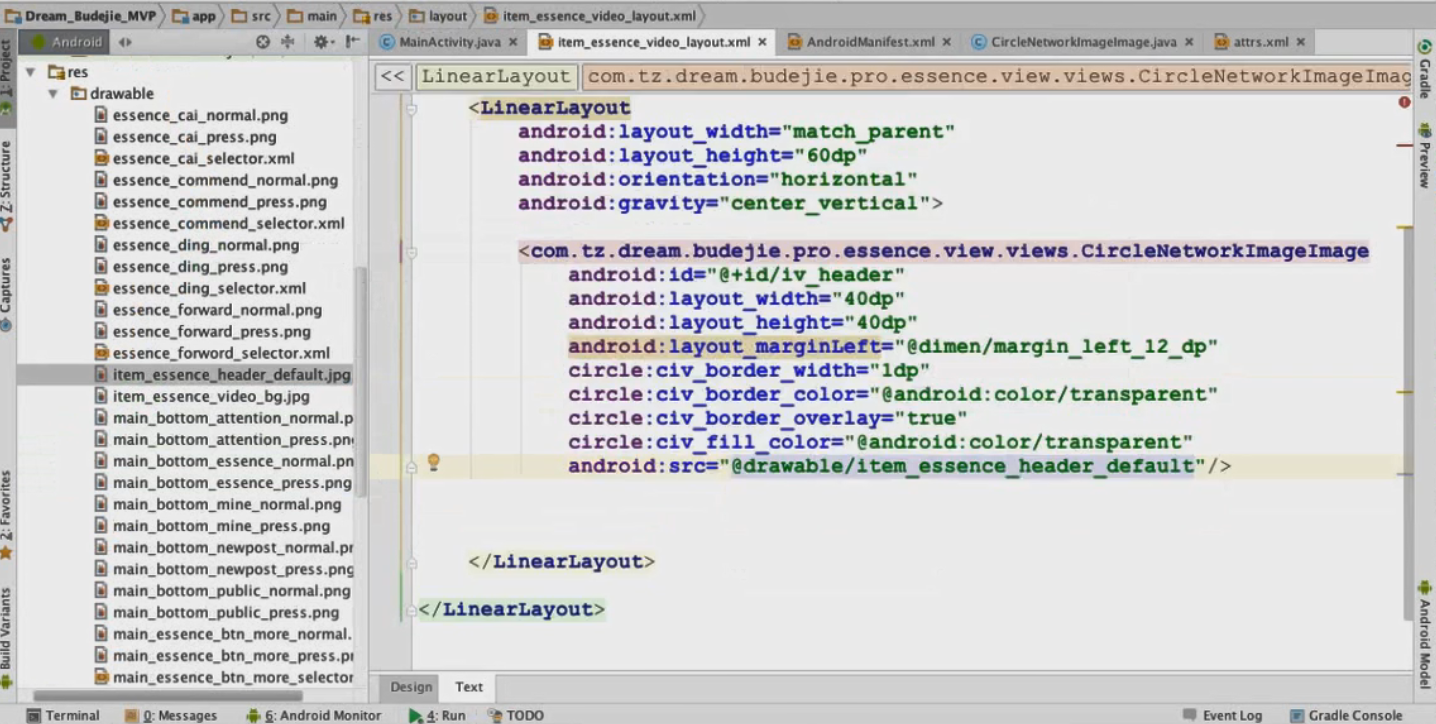Open the Captures tool window
The image size is (1436, 724).
(8, 294)
